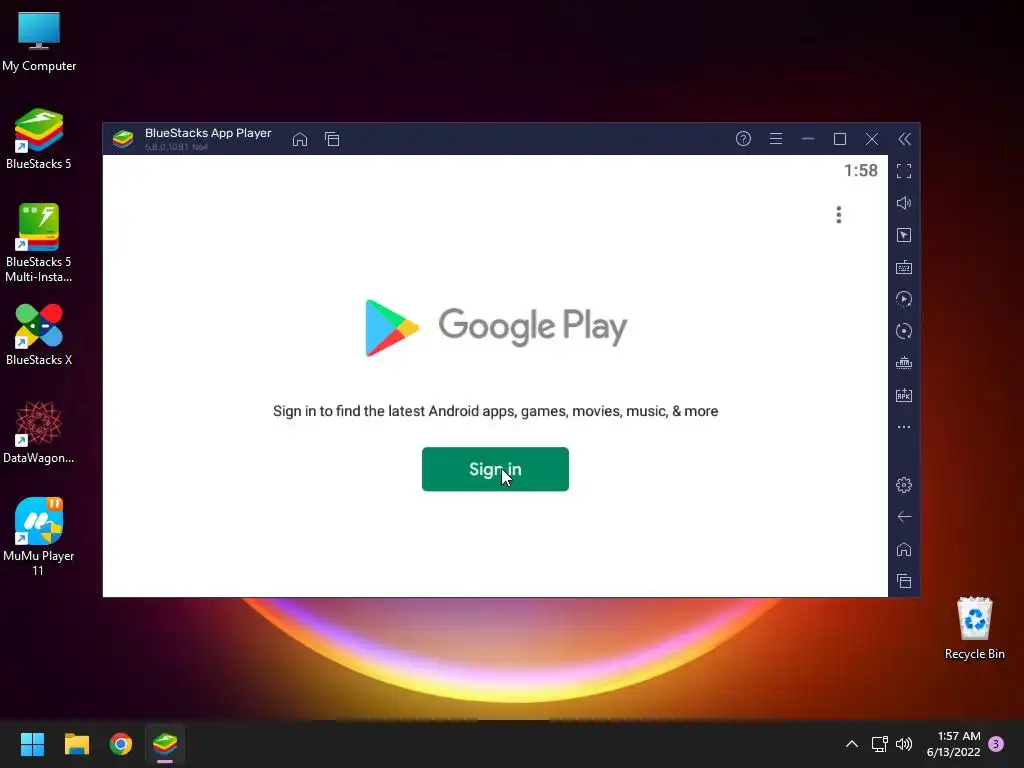Open keyboard game controls icon
Screen dimensions: 1024x768
(x=904, y=267)
